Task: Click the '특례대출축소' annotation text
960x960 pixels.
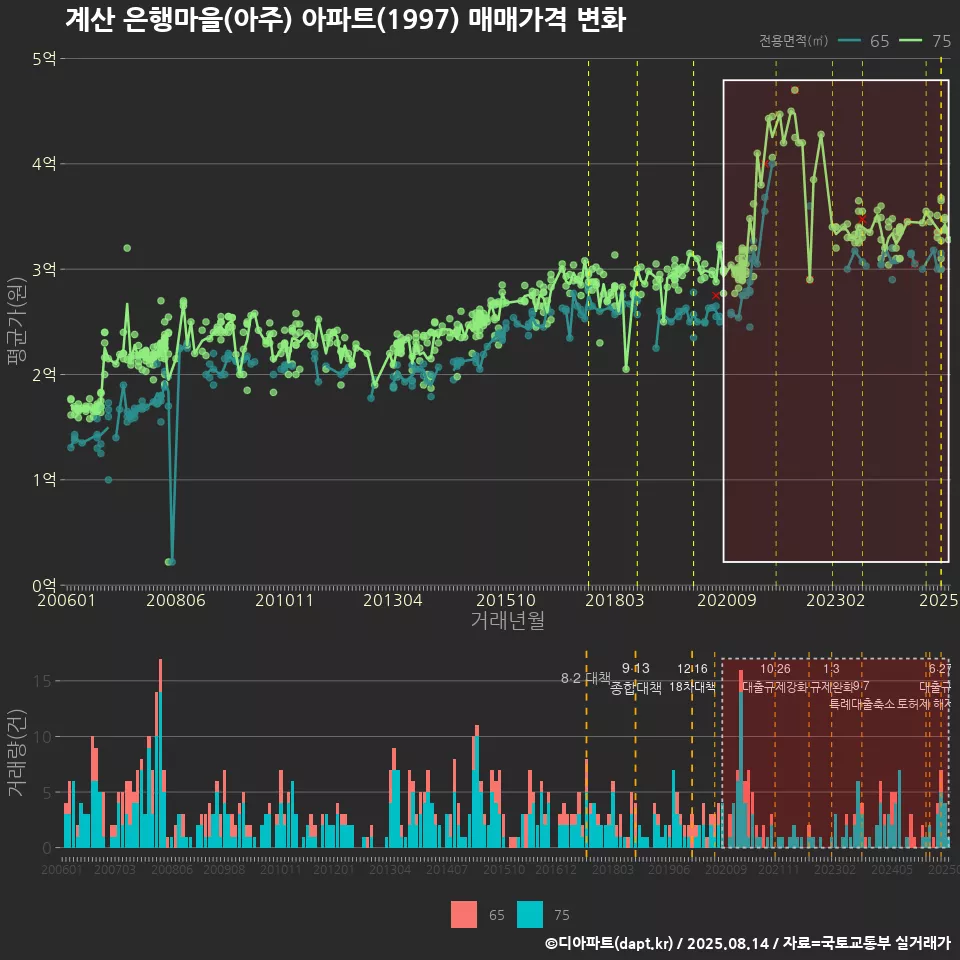Action: click(x=862, y=704)
